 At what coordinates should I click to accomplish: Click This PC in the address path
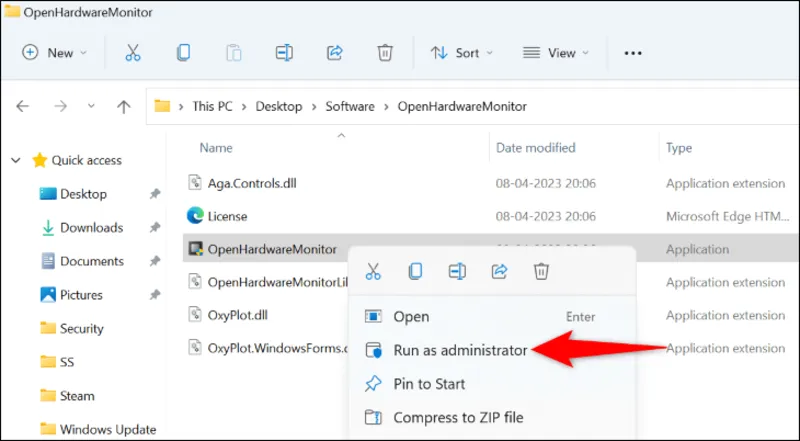pyautogui.click(x=212, y=106)
